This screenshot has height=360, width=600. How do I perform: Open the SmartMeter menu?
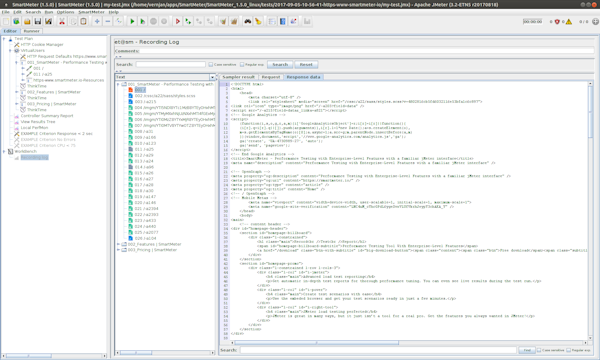point(91,12)
